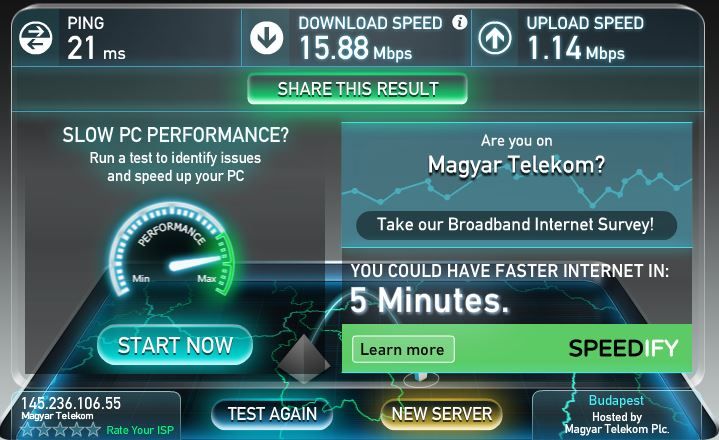This screenshot has width=719, height=440.
Task: Open the download speed info icon
Action: pos(459,22)
